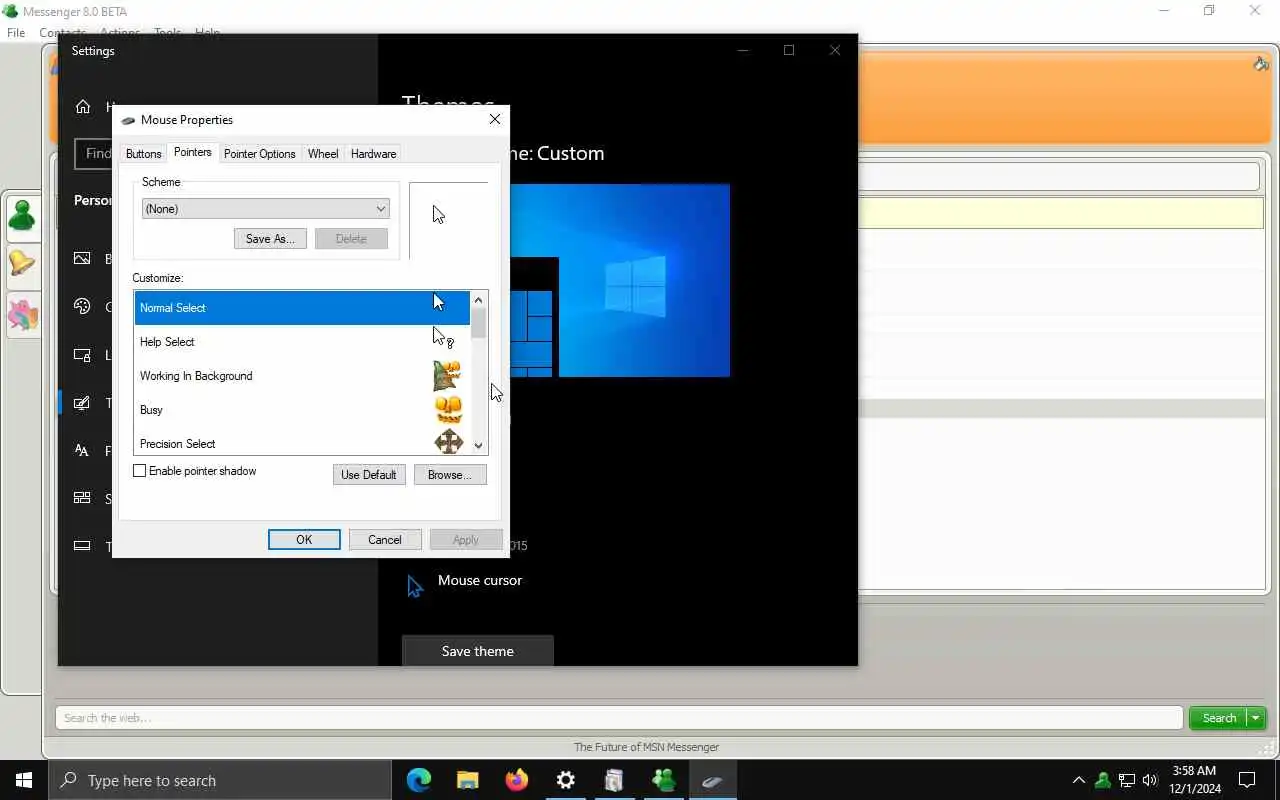The image size is (1280, 800).
Task: Open network tray icon
Action: click(1127, 780)
